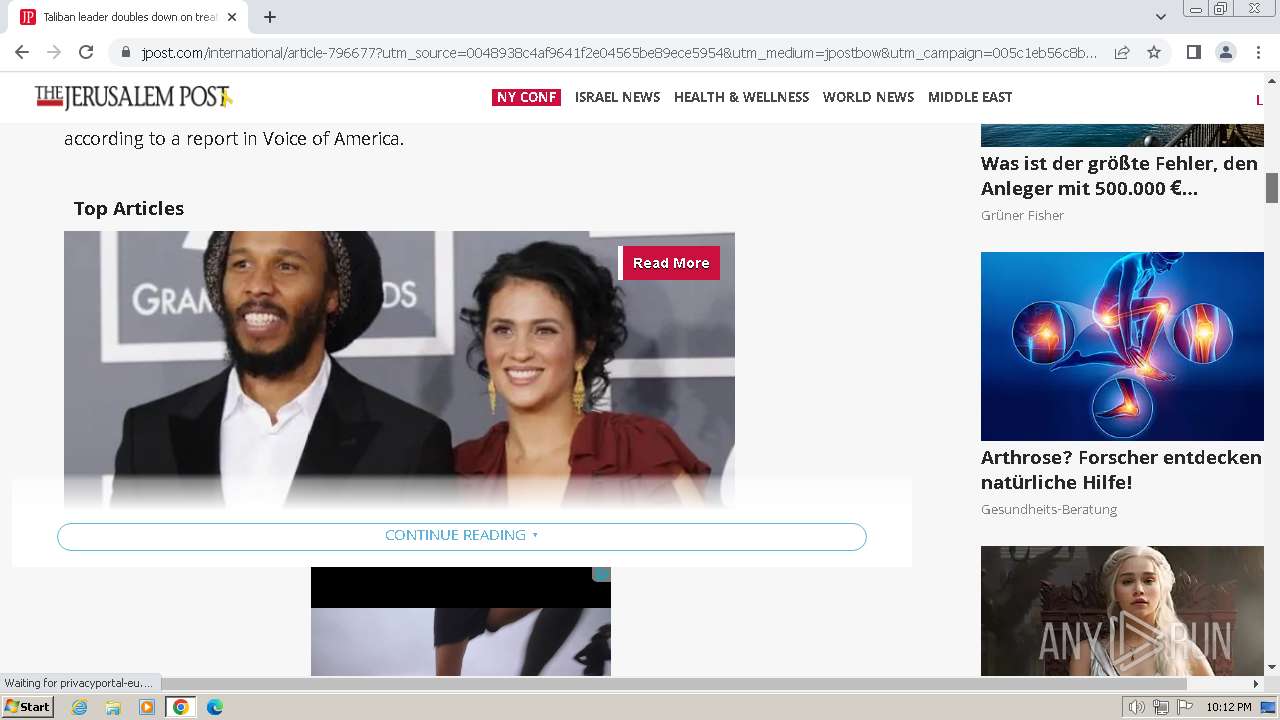Open the Windows Start button
This screenshot has width=1280, height=720.
tap(28, 707)
